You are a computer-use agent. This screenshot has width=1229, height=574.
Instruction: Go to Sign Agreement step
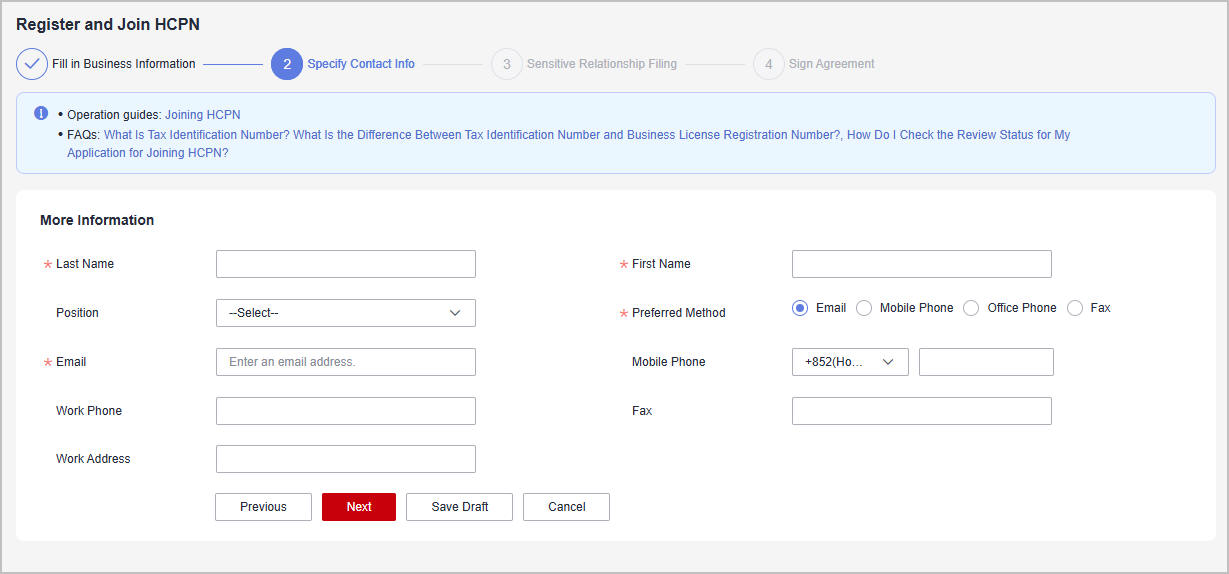click(831, 64)
